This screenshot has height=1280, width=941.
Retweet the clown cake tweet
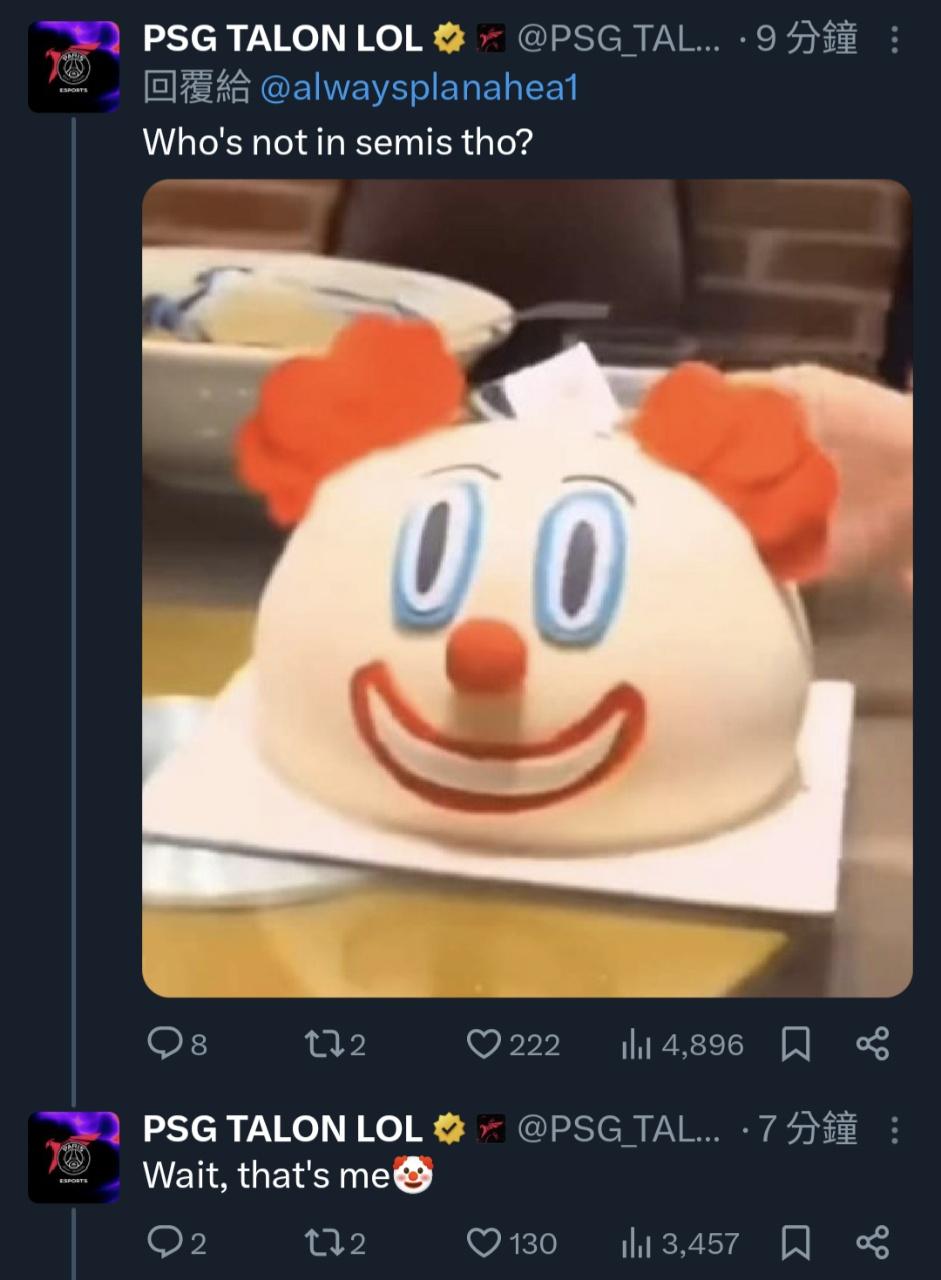pos(321,1045)
